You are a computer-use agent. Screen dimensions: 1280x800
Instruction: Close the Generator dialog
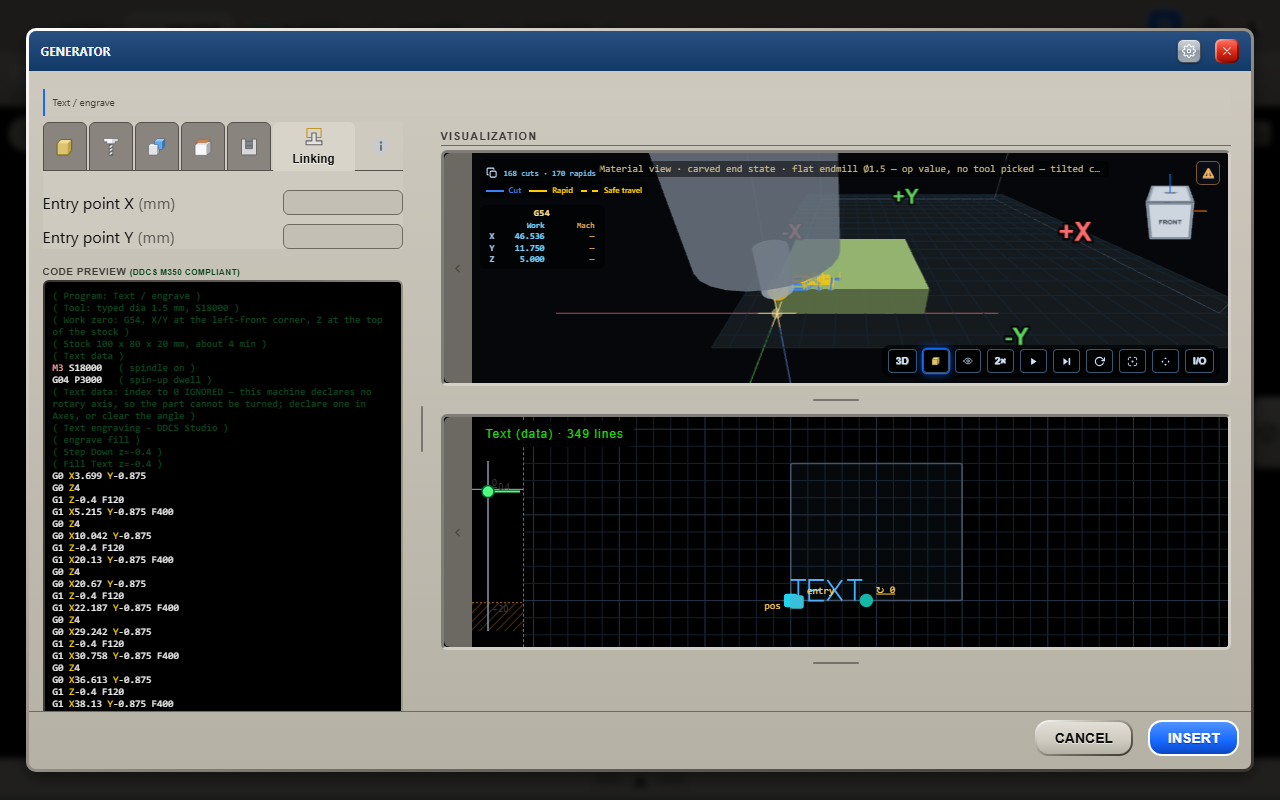tap(1227, 51)
